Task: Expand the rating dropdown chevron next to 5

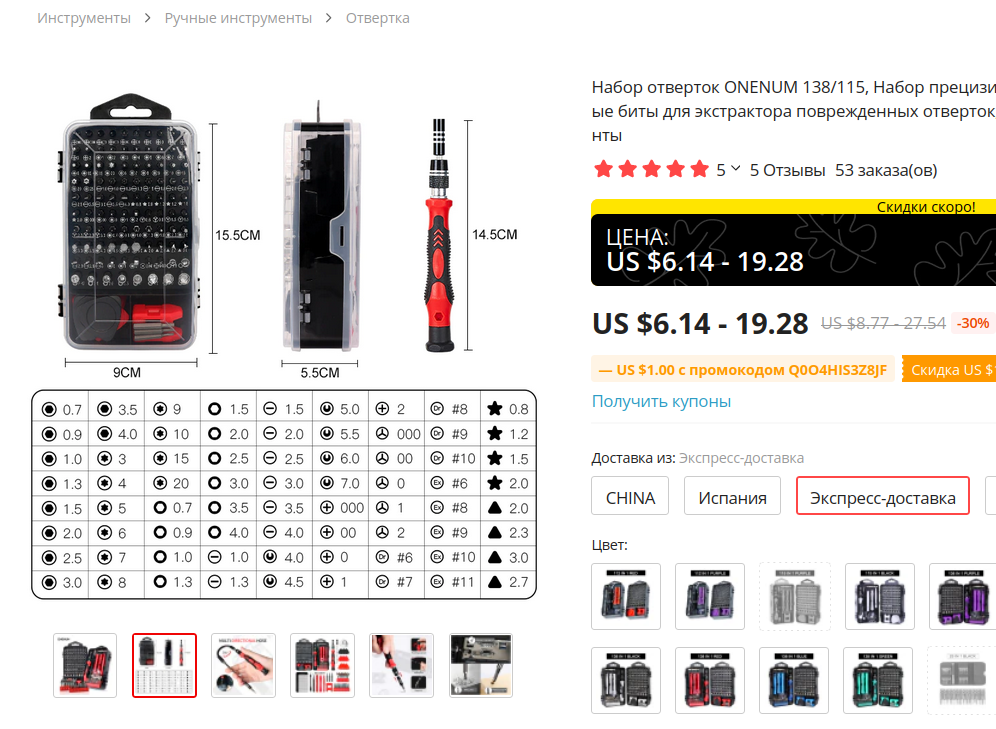Action: (736, 169)
